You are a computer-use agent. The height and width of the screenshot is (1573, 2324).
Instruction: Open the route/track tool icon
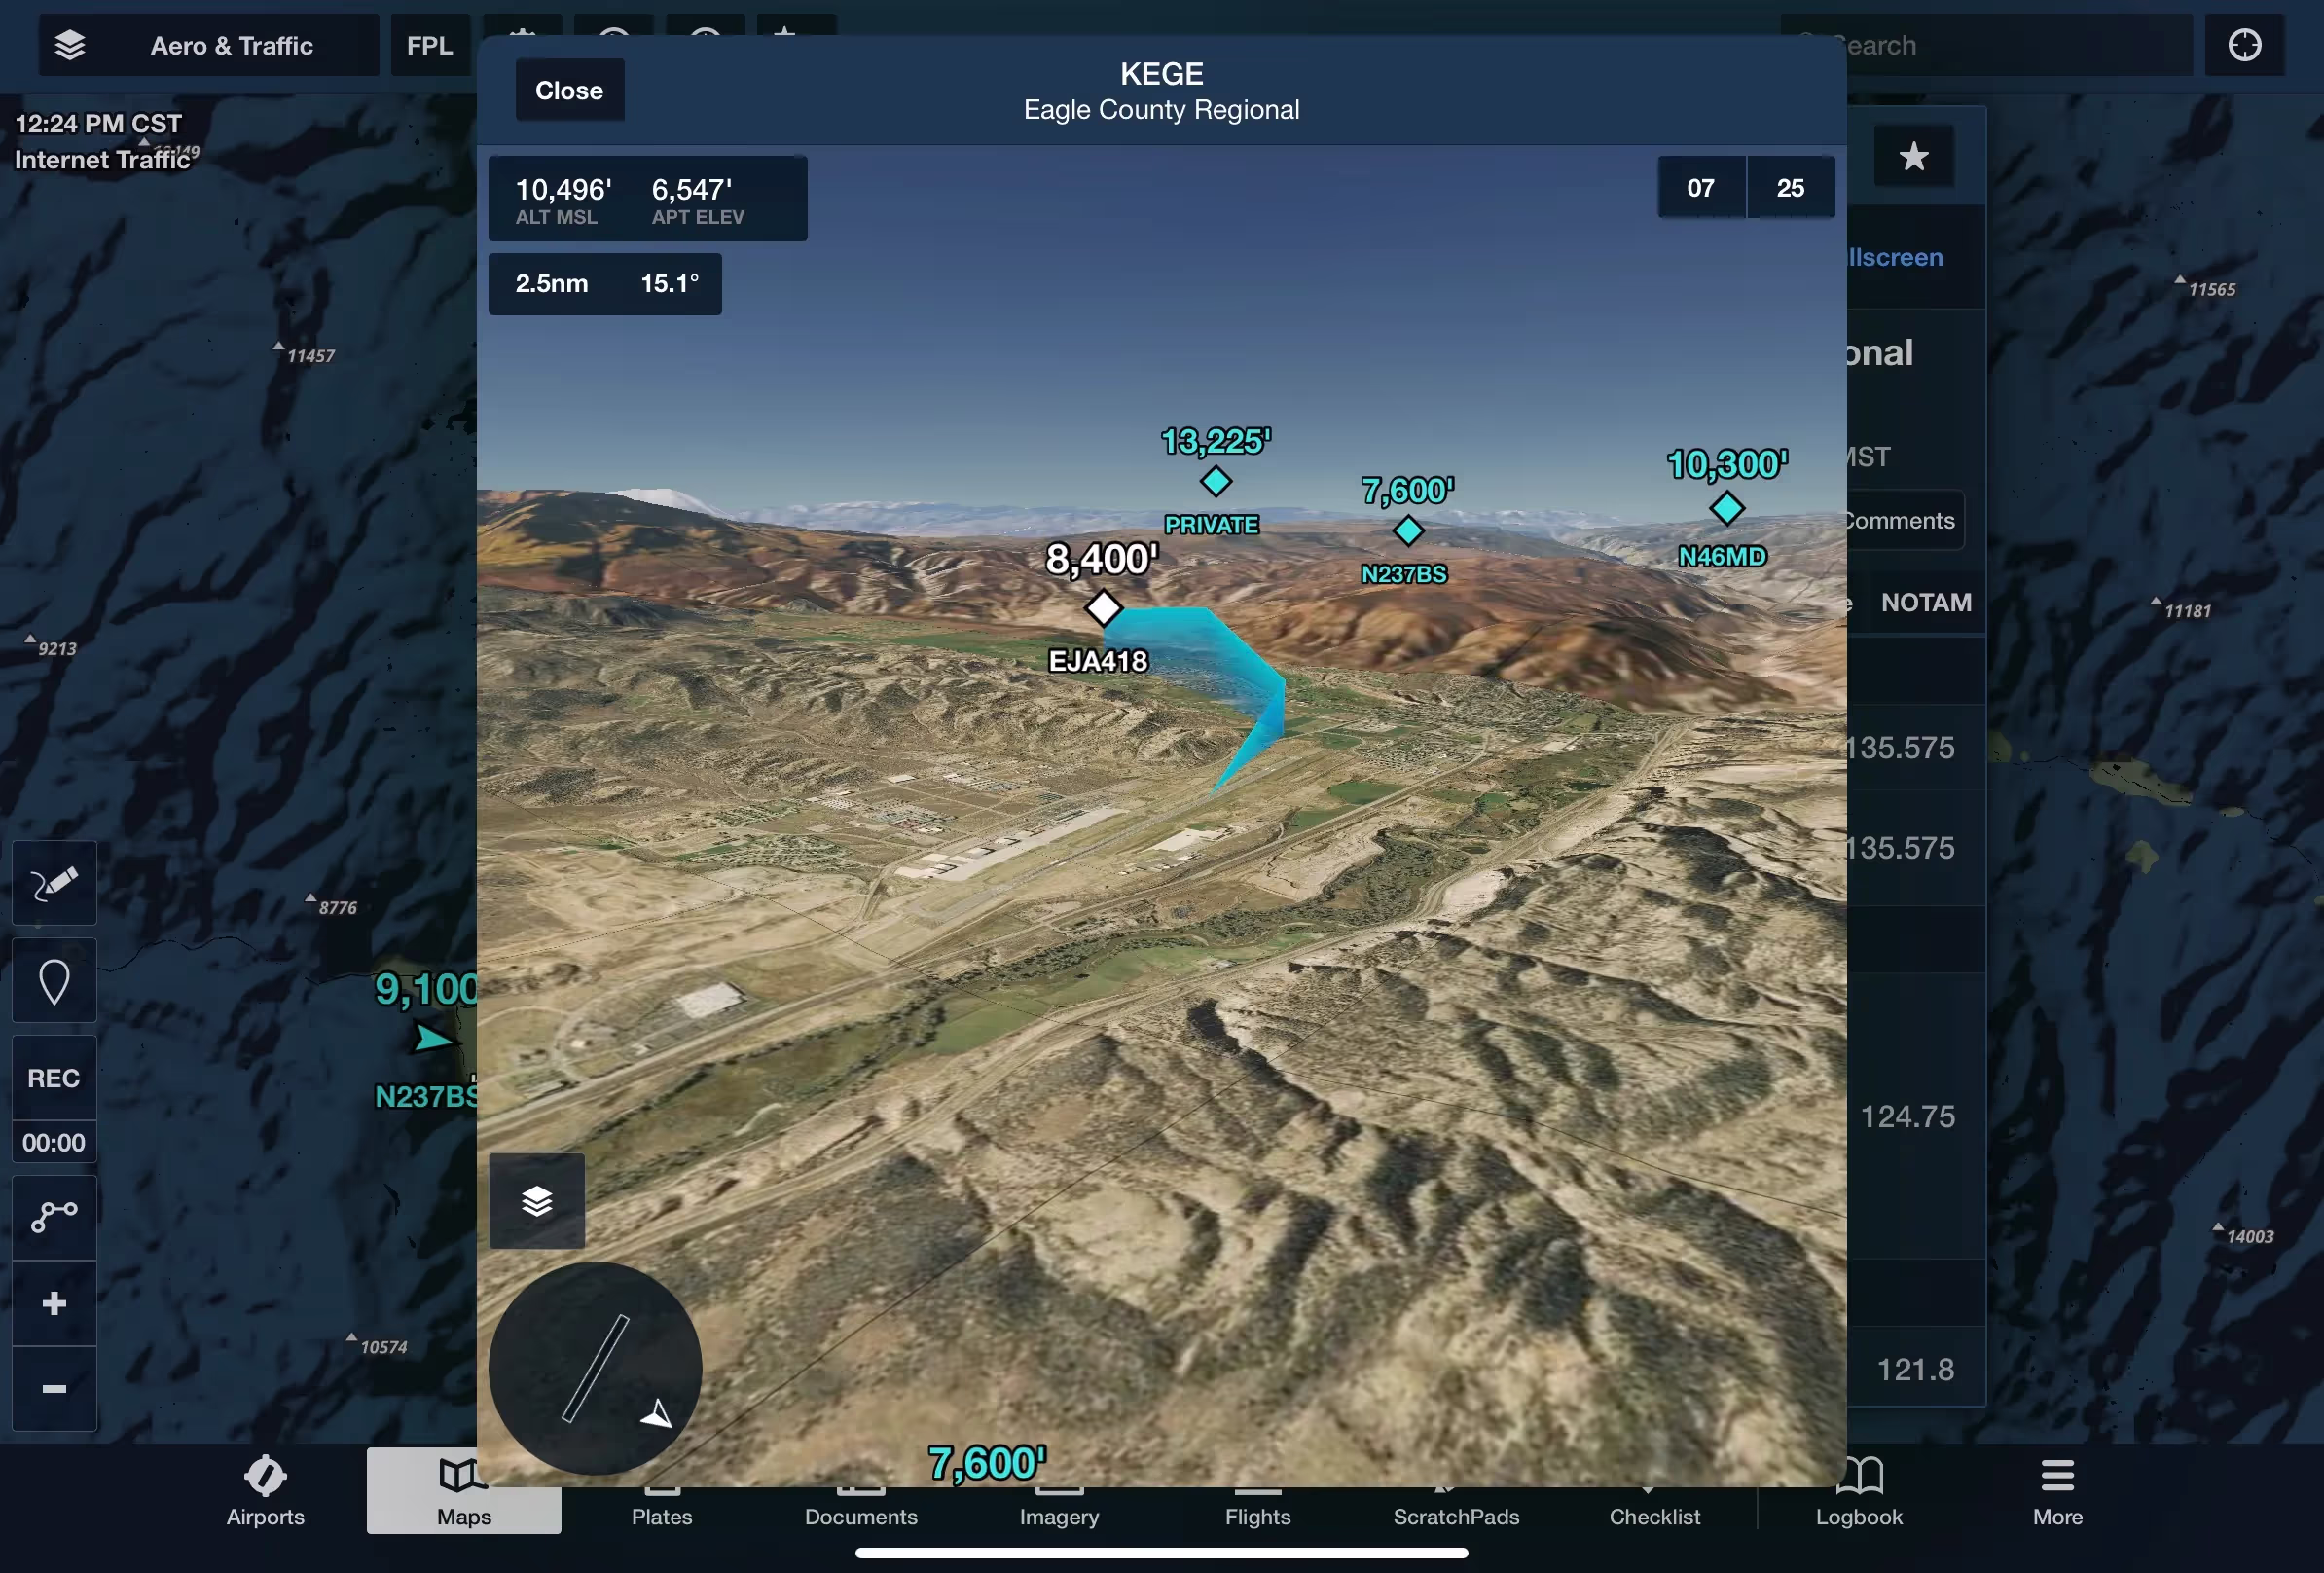click(54, 1217)
